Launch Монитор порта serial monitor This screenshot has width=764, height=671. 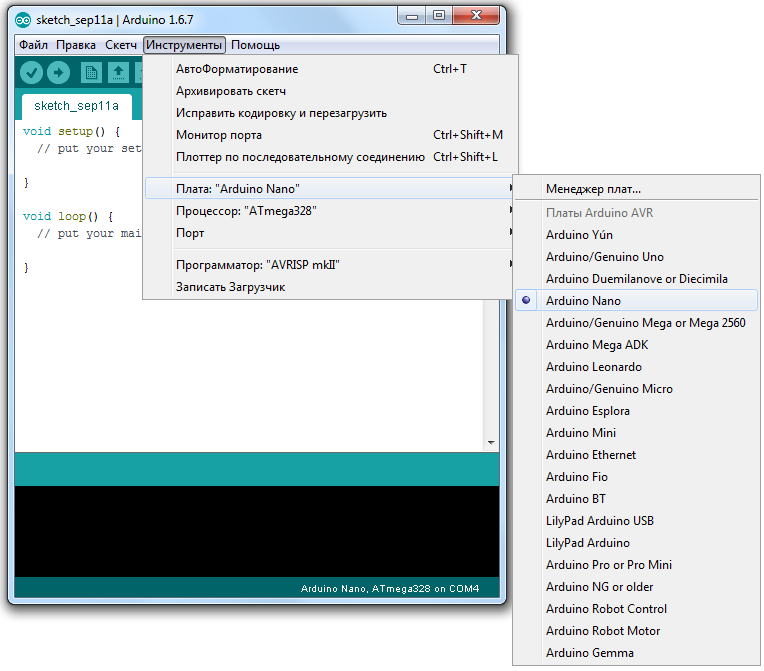(x=219, y=135)
